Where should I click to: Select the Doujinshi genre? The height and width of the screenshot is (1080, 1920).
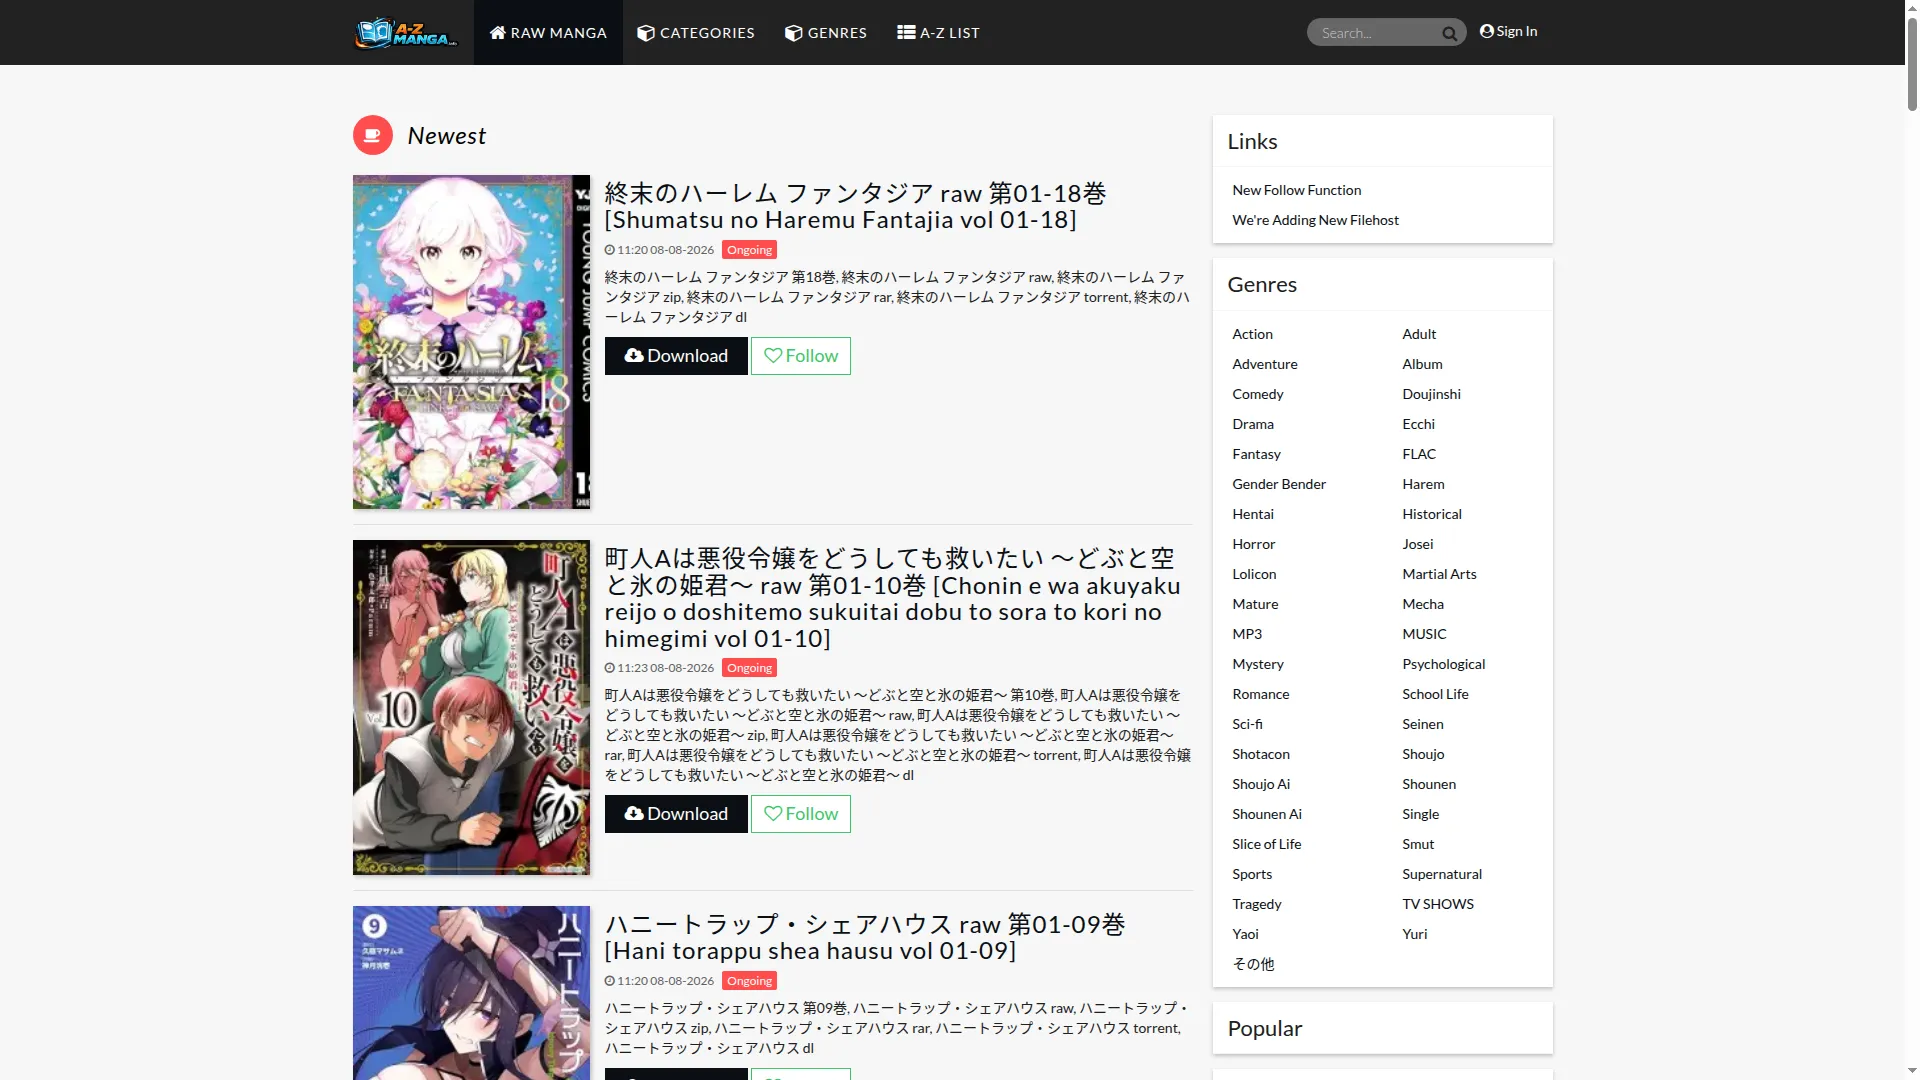1431,394
